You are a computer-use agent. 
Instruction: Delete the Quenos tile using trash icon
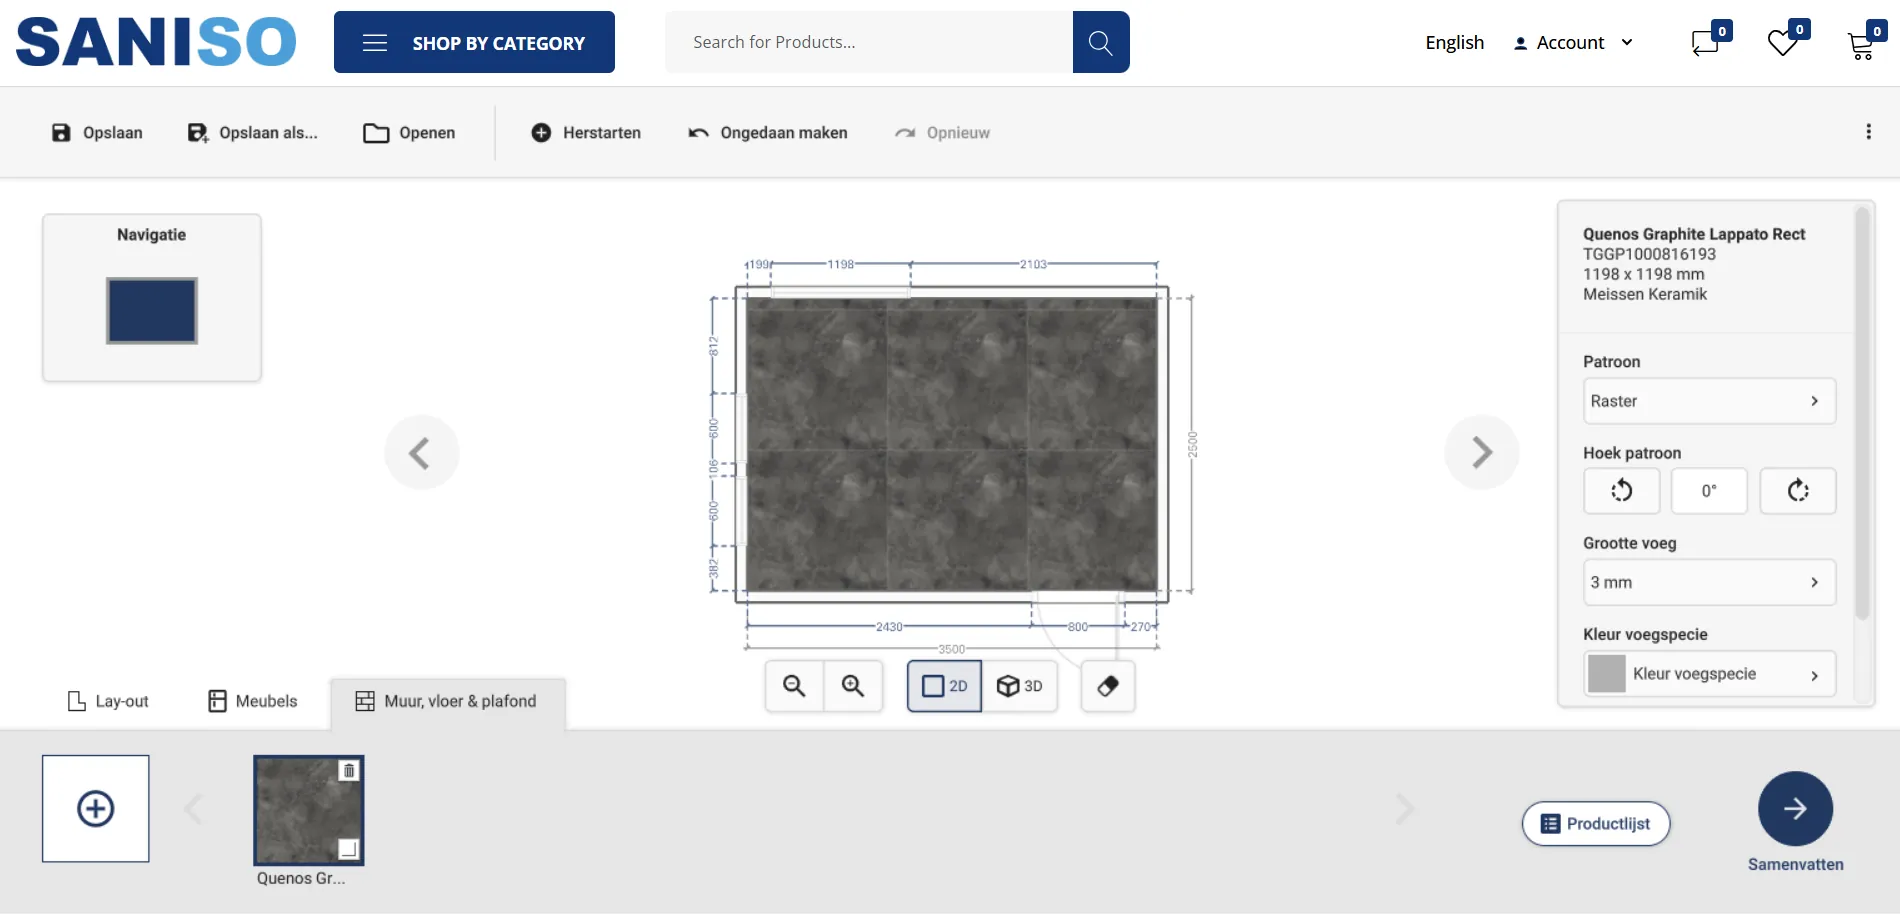coord(349,771)
